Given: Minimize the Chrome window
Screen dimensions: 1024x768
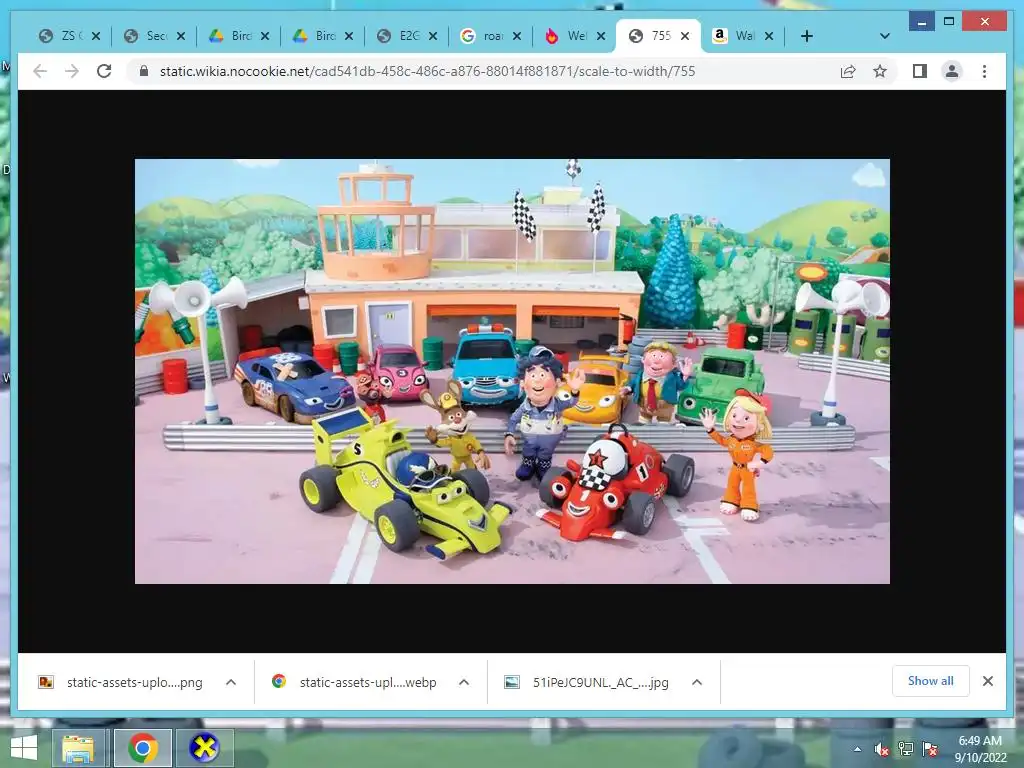Looking at the screenshot, I should pyautogui.click(x=922, y=22).
